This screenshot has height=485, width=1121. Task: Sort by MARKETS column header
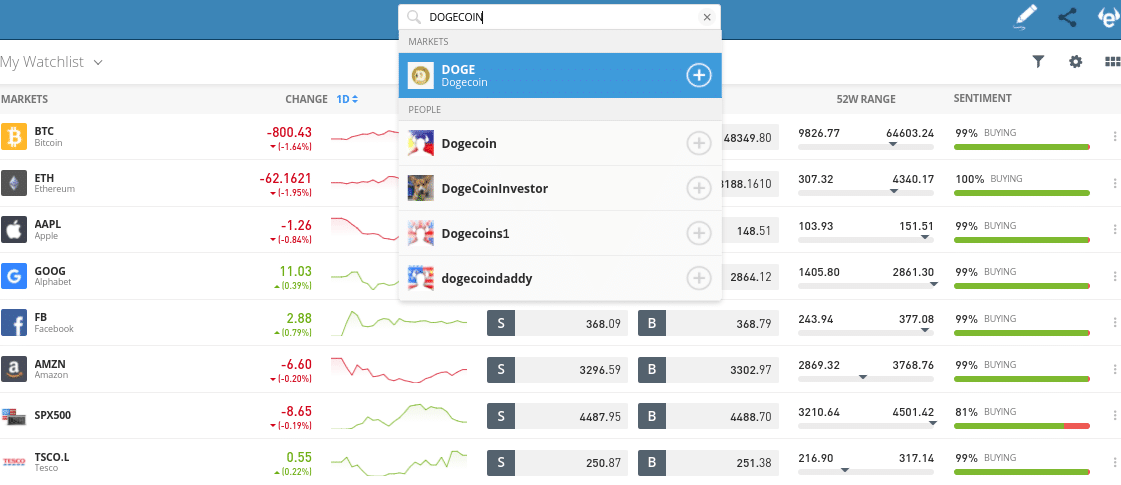coord(24,99)
